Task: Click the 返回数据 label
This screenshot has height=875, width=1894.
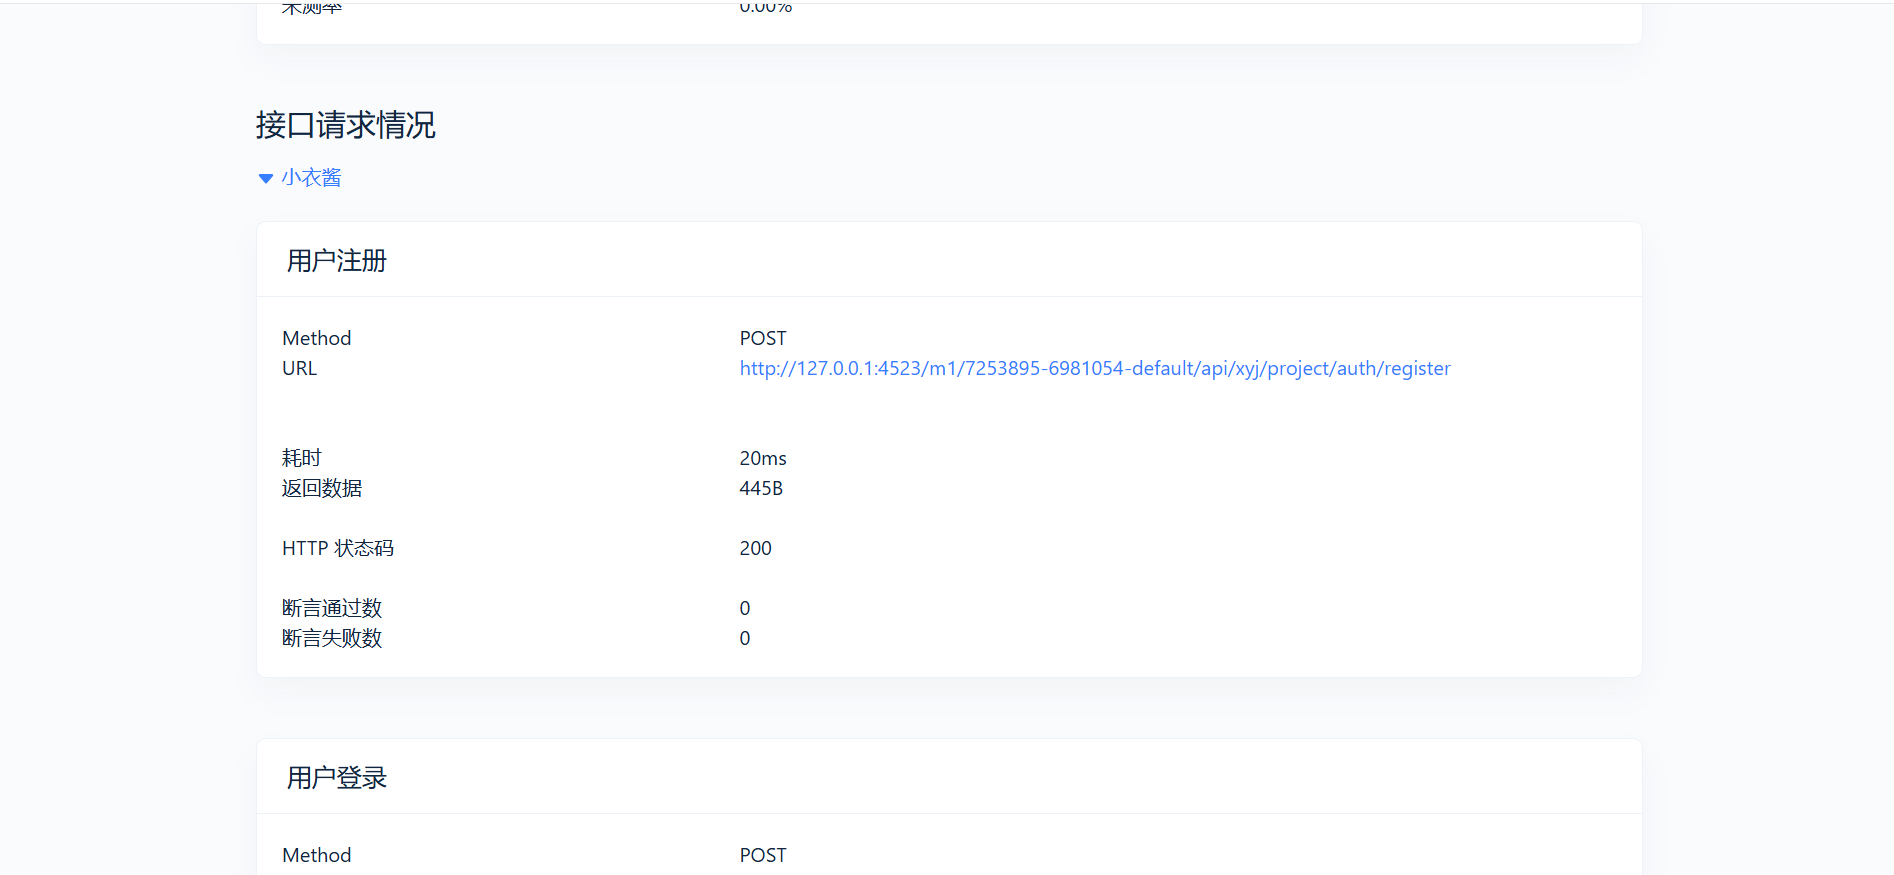Action: pyautogui.click(x=322, y=488)
